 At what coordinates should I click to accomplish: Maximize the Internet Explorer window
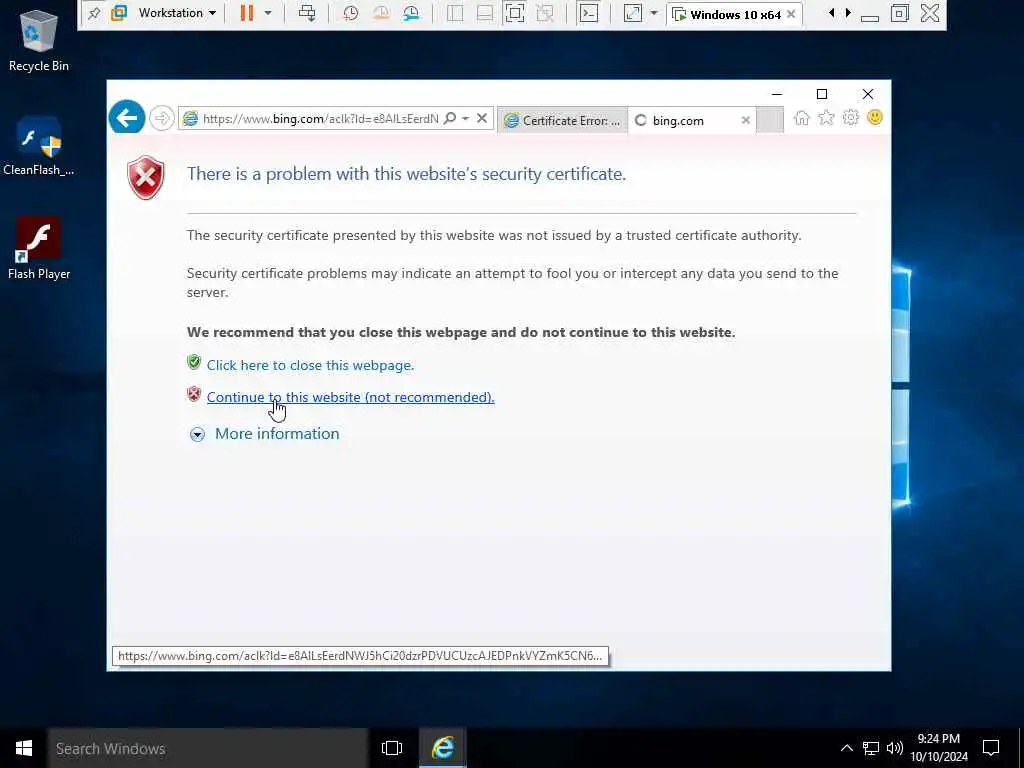click(822, 95)
